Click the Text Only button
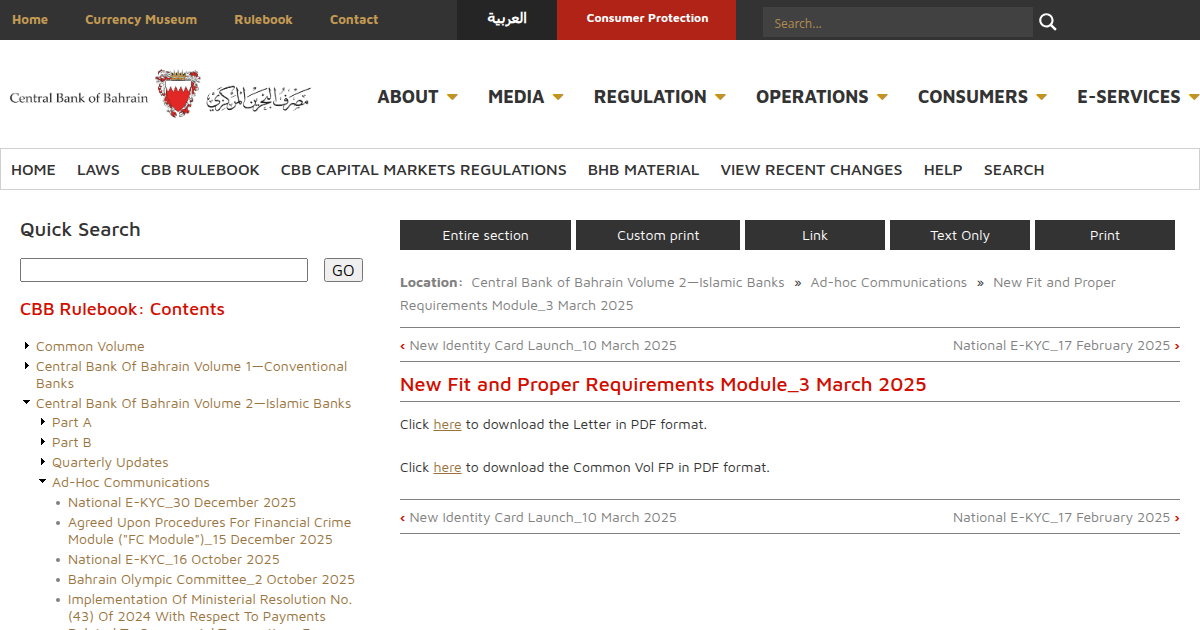 pyautogui.click(x=959, y=234)
